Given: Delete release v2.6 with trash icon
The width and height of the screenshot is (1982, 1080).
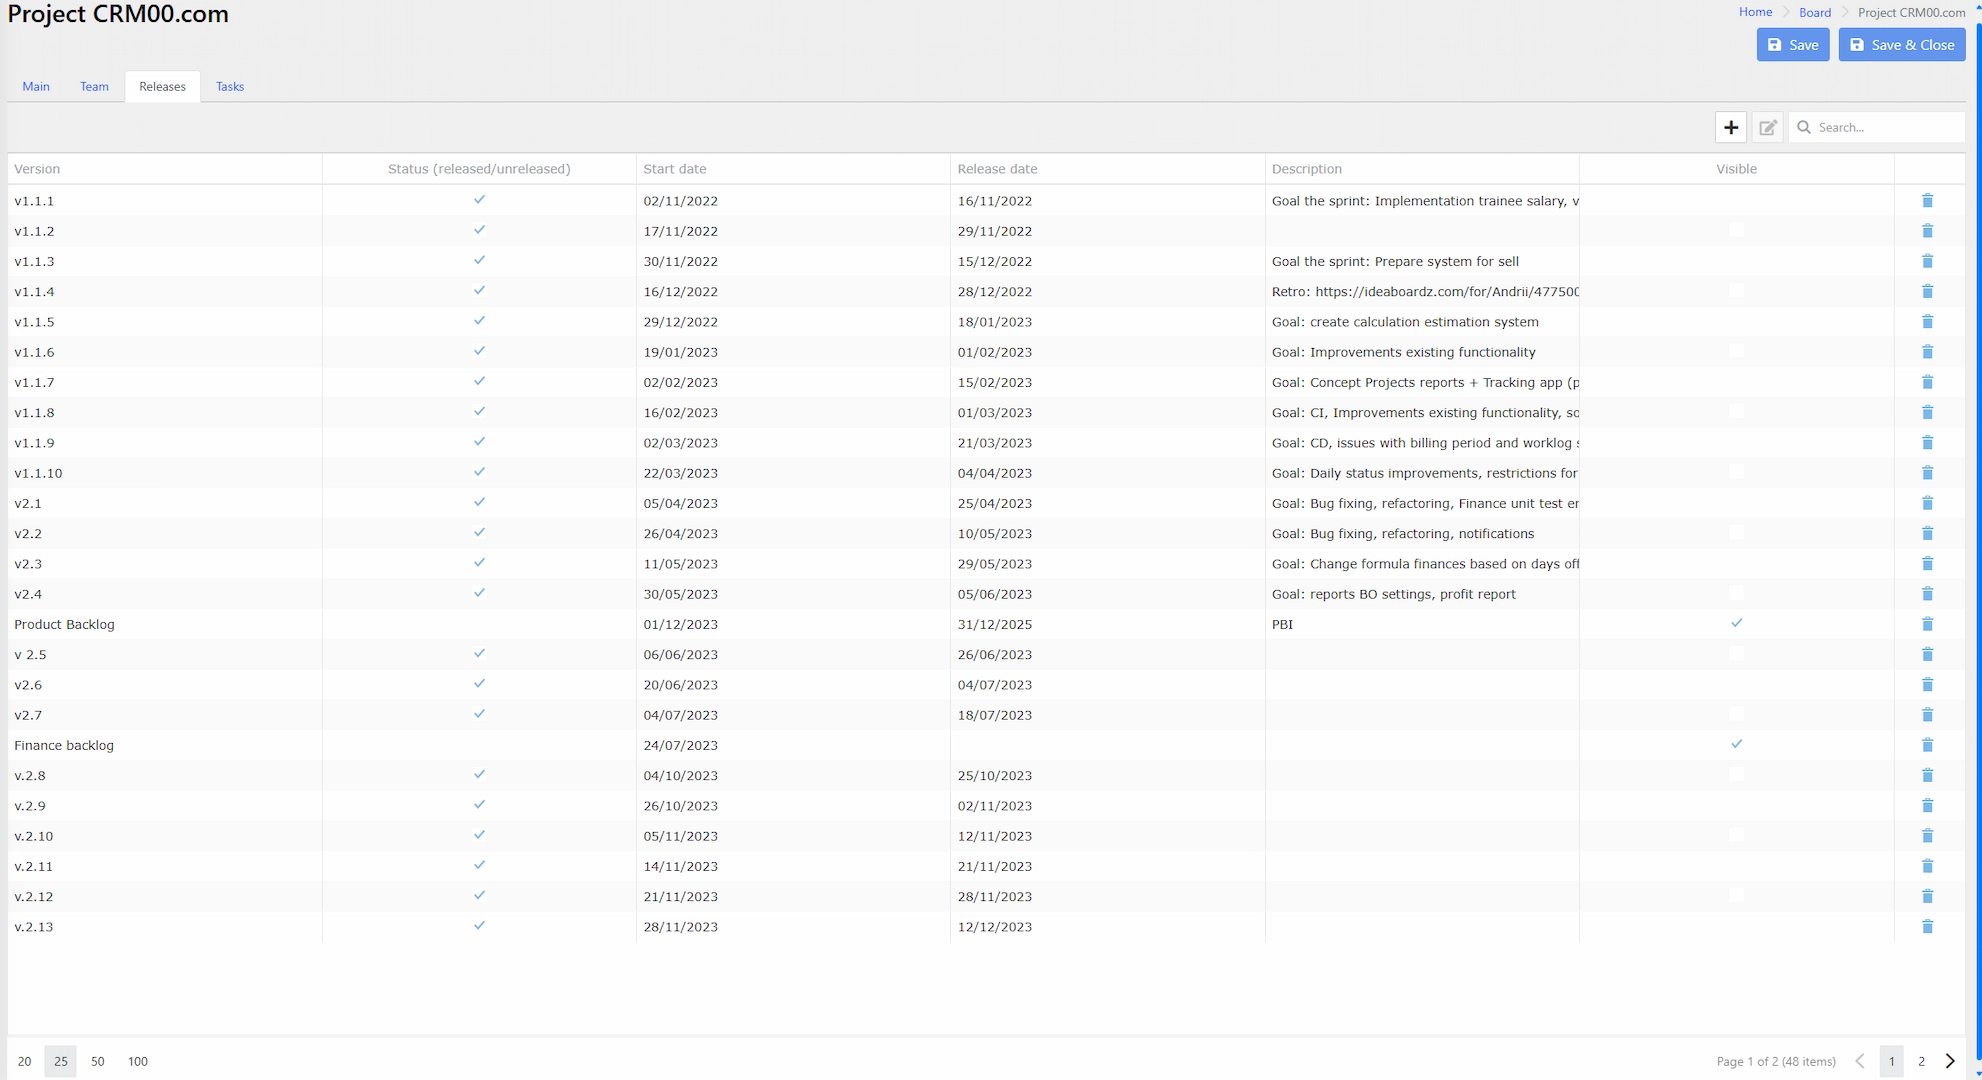Looking at the screenshot, I should coord(1927,685).
